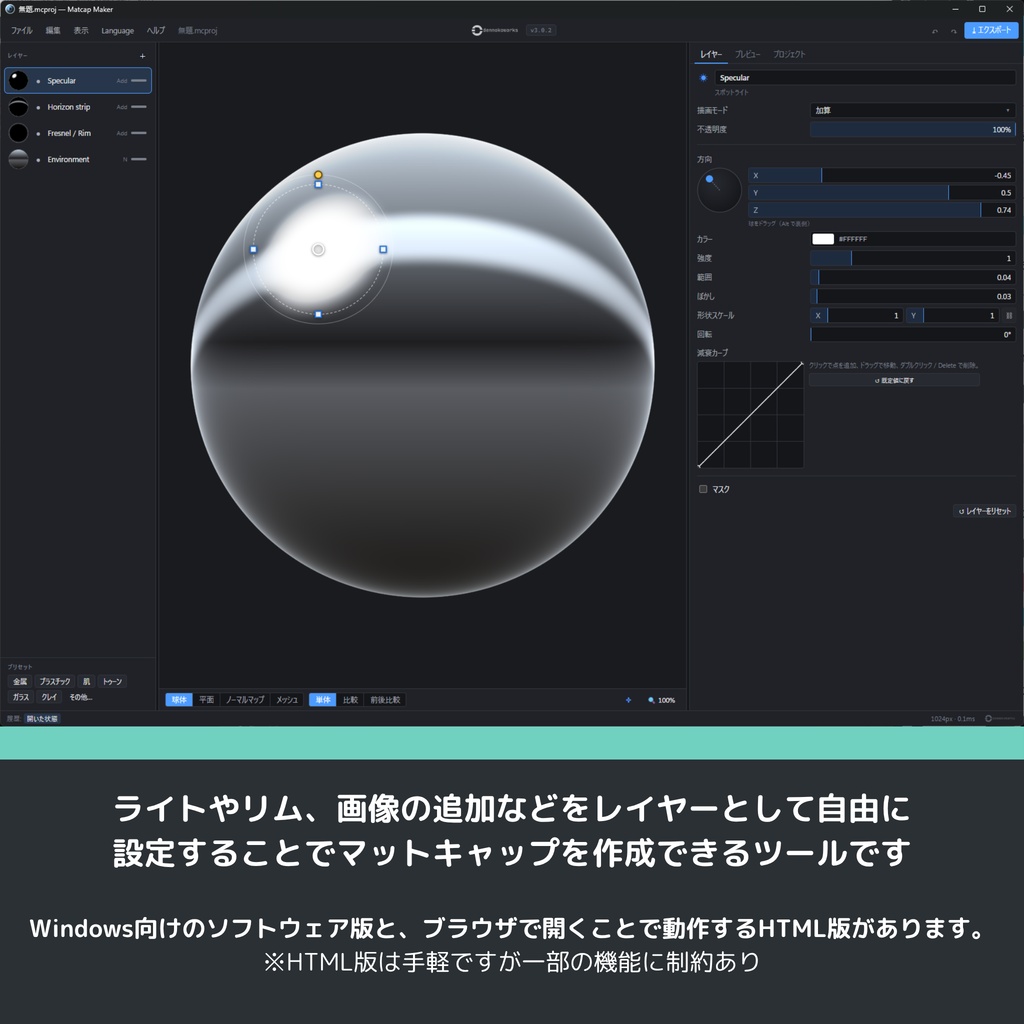Click the redo arrow icon
The width and height of the screenshot is (1024, 1024).
tap(953, 31)
